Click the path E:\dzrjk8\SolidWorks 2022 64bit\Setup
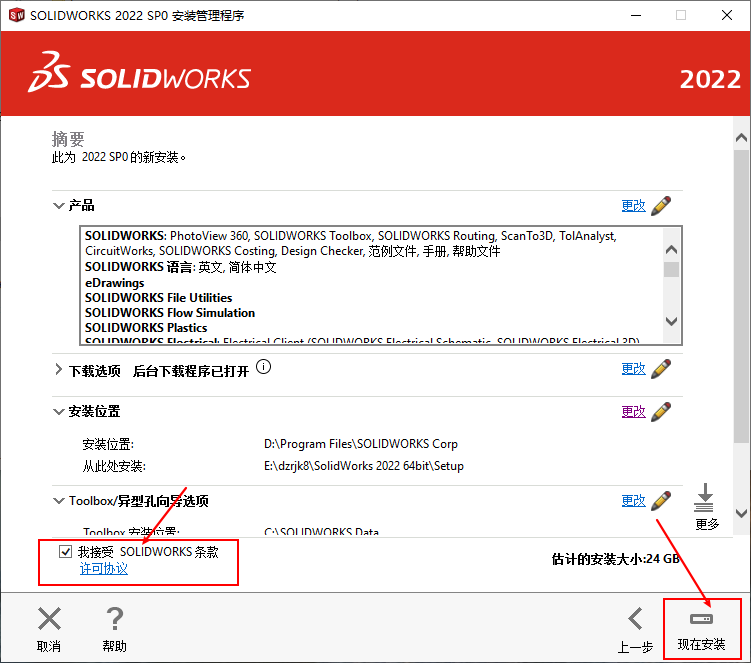Screen dimensions: 751x663 pyautogui.click(x=364, y=466)
